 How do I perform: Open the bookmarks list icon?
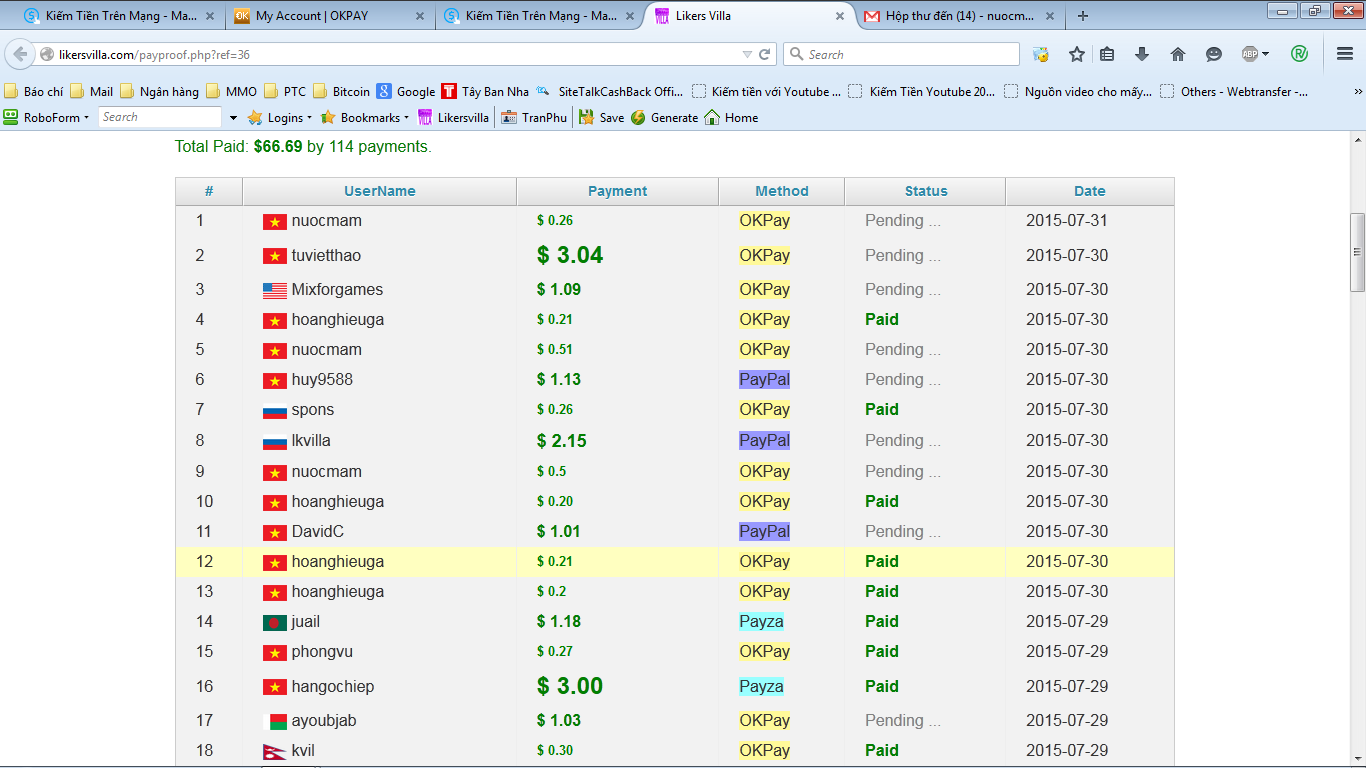[1107, 54]
